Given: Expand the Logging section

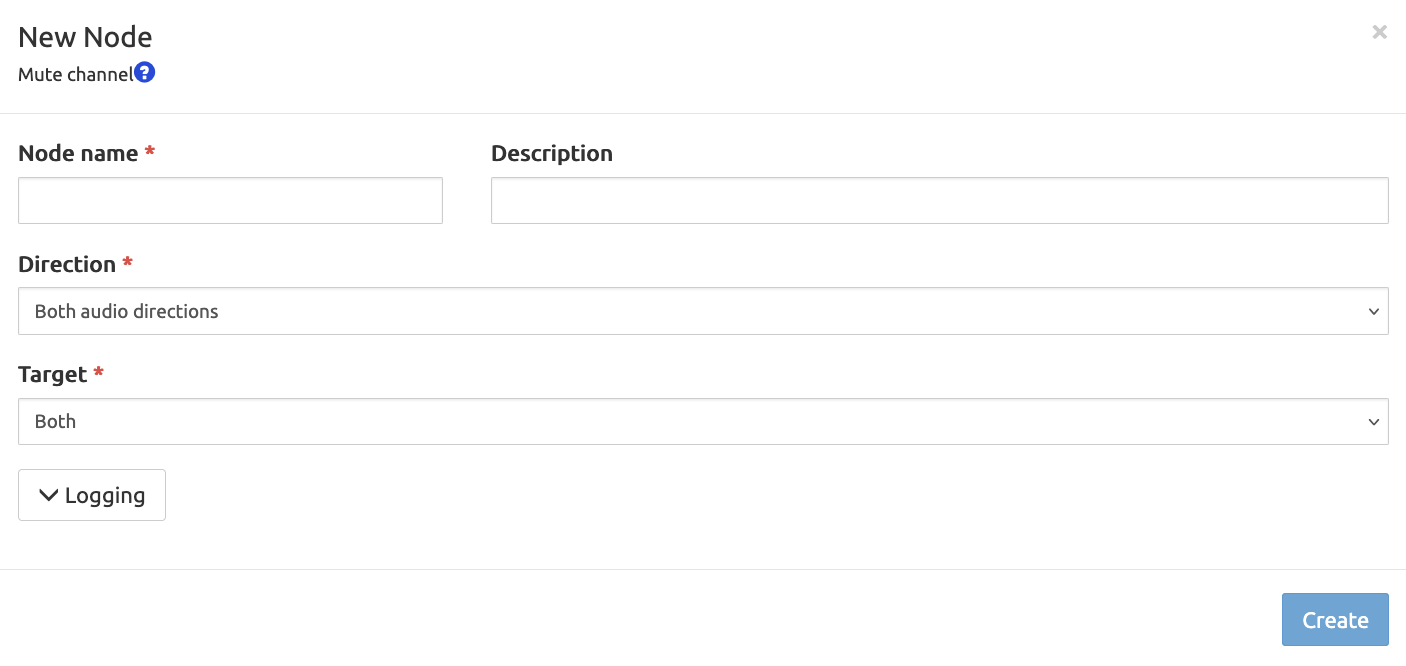Looking at the screenshot, I should pos(92,495).
